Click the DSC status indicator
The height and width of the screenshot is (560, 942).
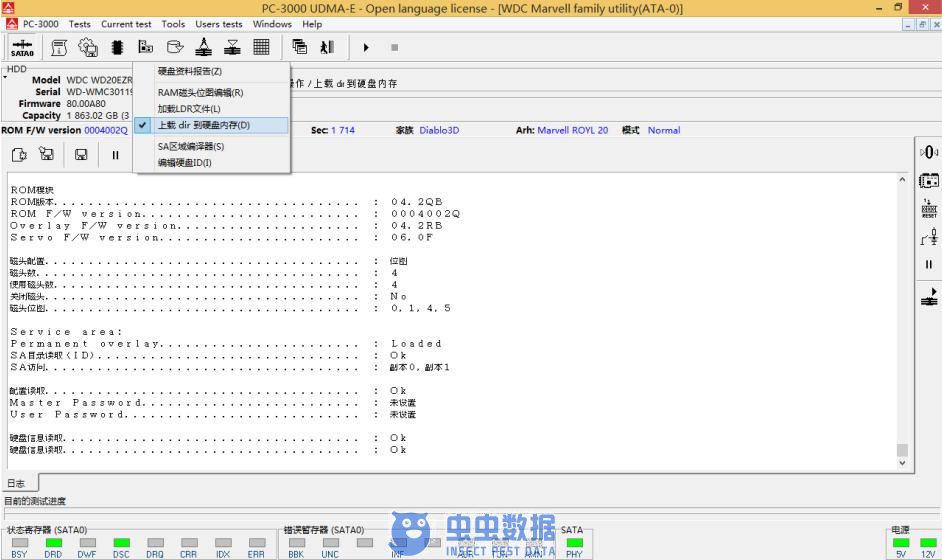121,543
